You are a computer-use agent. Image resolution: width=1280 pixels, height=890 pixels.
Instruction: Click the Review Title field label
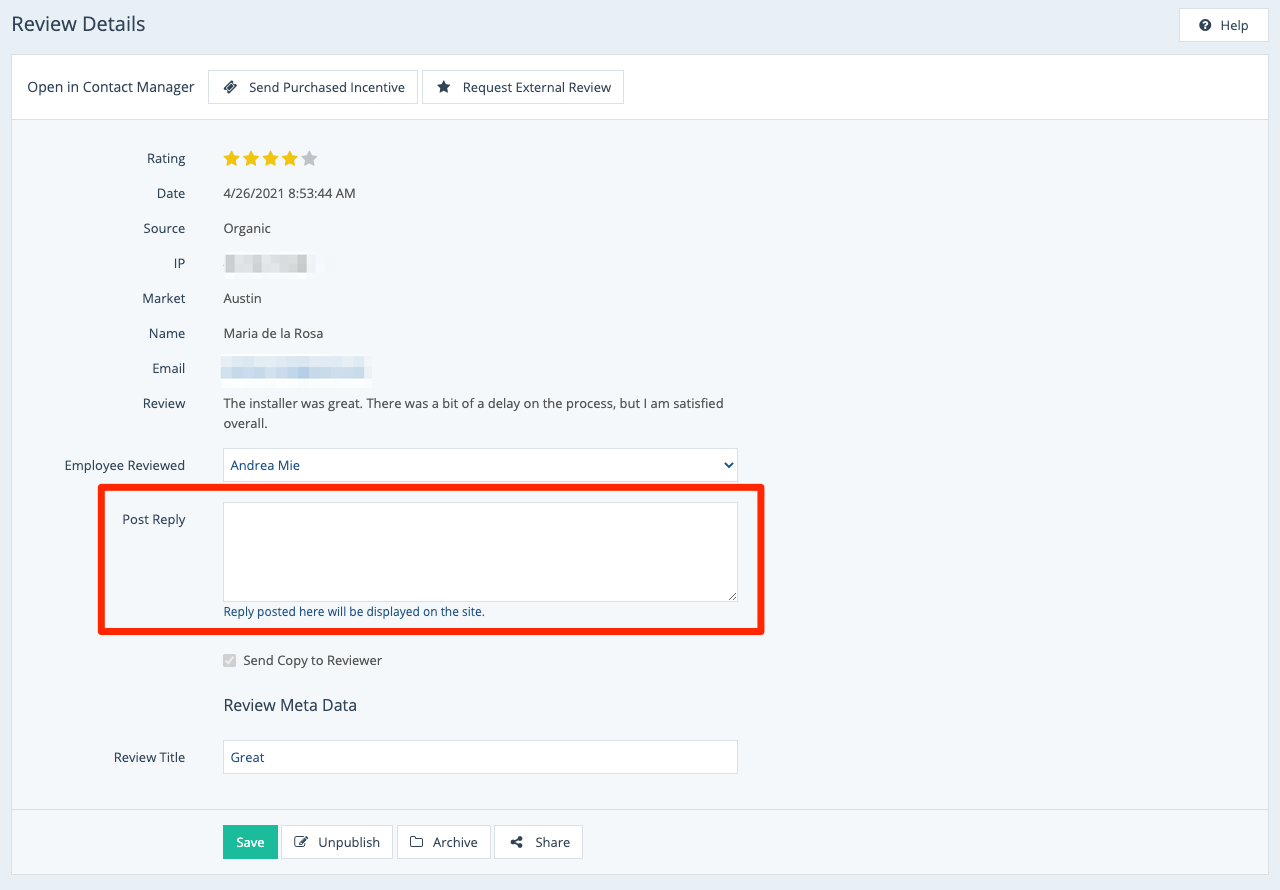point(149,757)
